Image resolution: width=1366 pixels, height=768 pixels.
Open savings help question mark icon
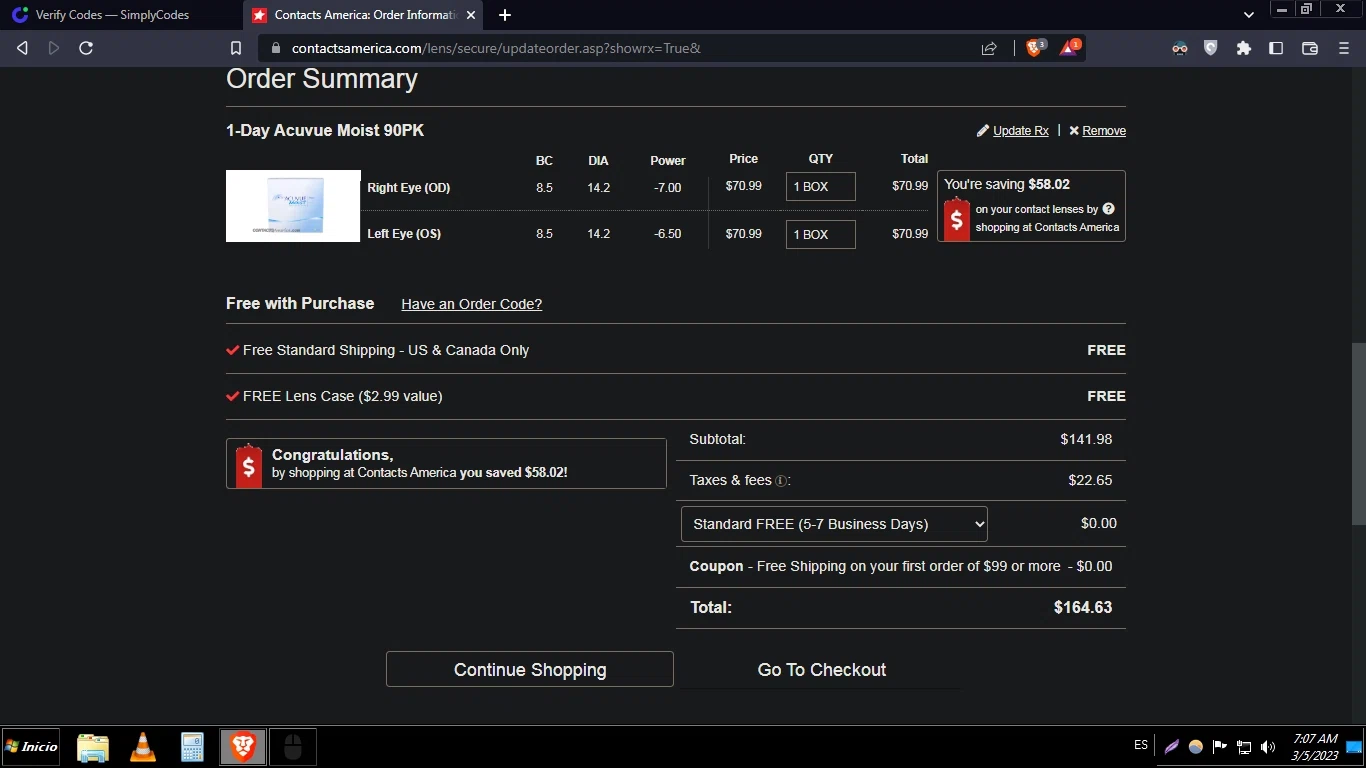[1108, 209]
